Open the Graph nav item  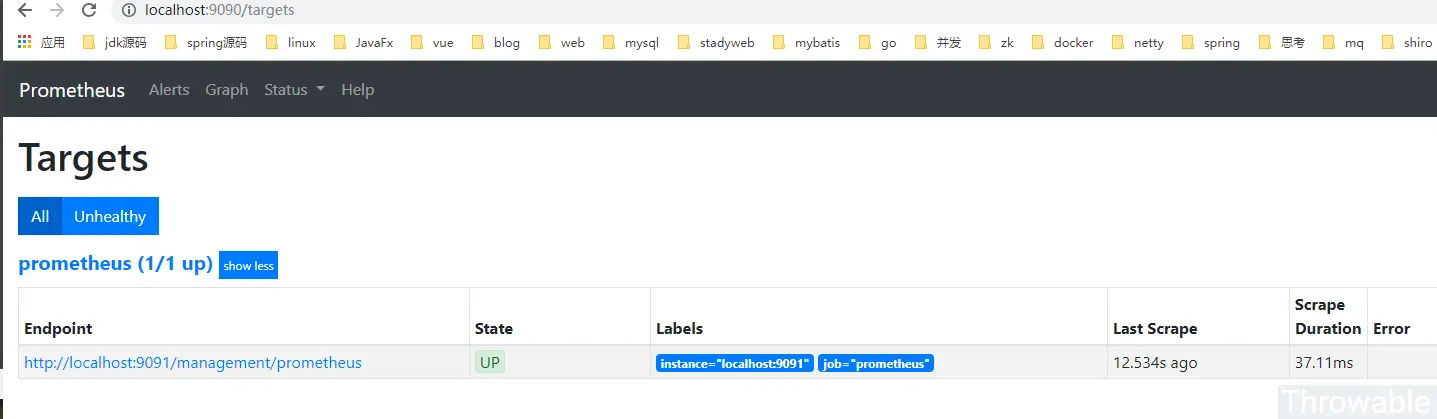point(227,90)
